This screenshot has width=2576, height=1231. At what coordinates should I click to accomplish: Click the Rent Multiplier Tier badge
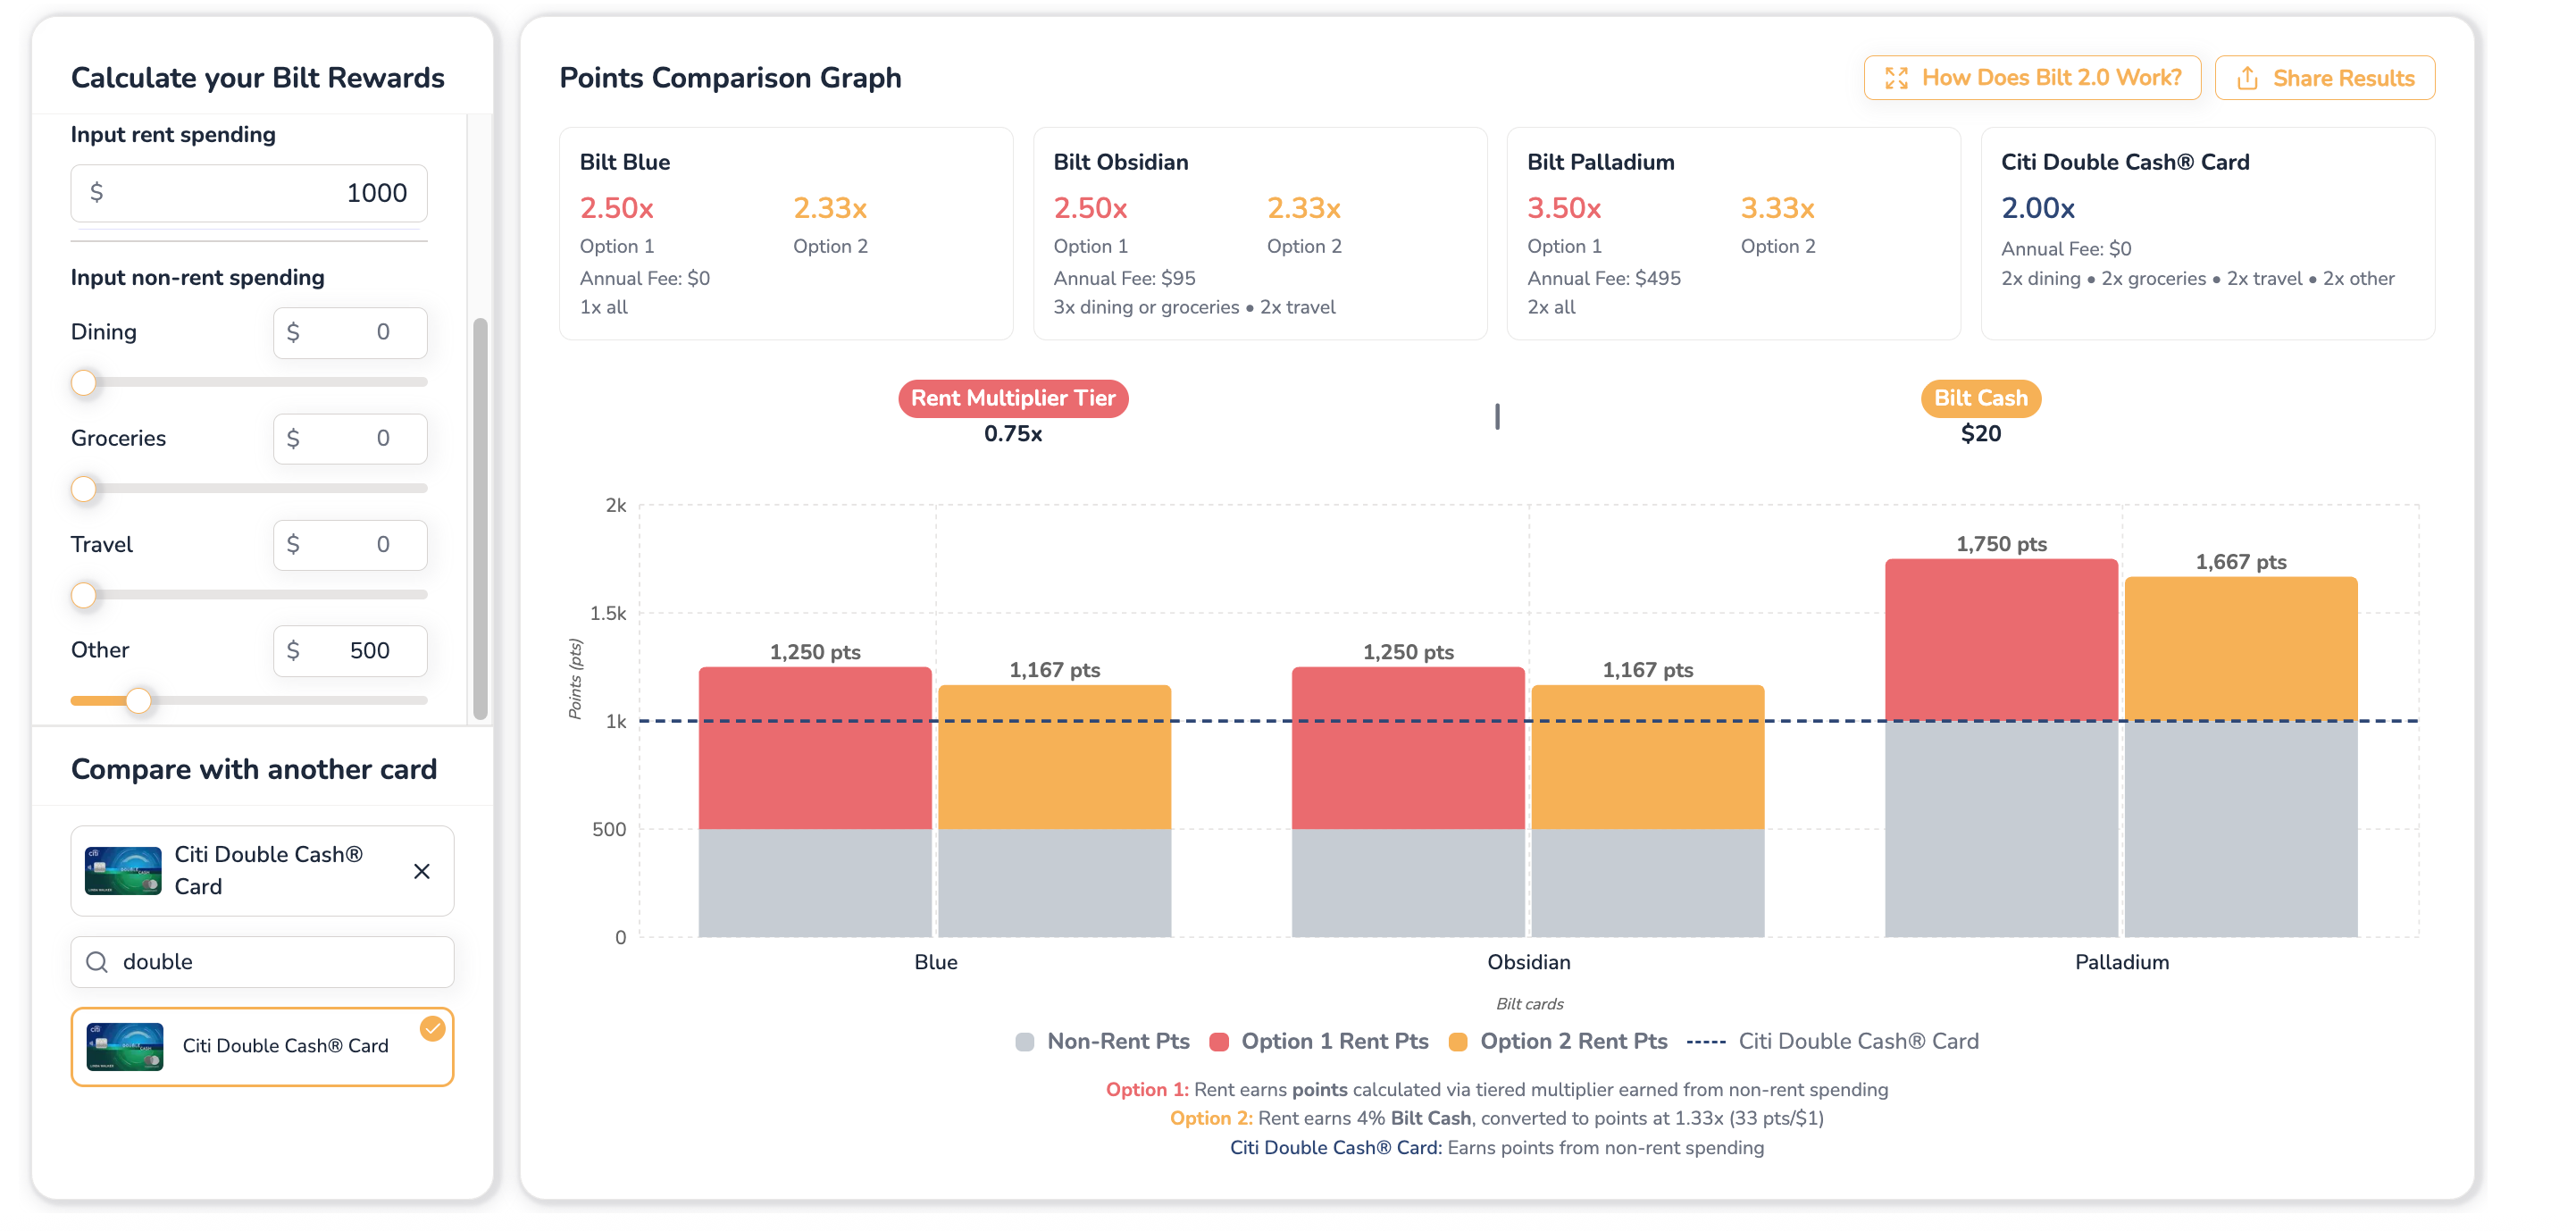[1013, 398]
